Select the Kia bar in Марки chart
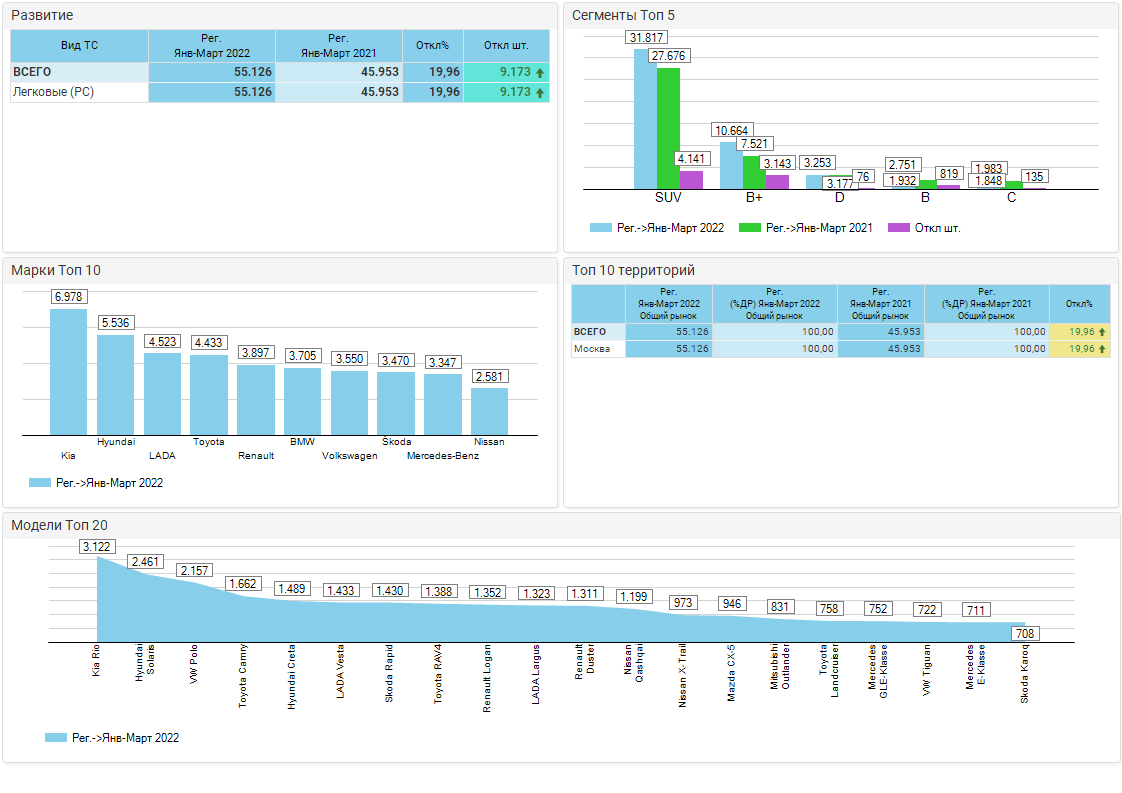1122x793 pixels. (69, 371)
